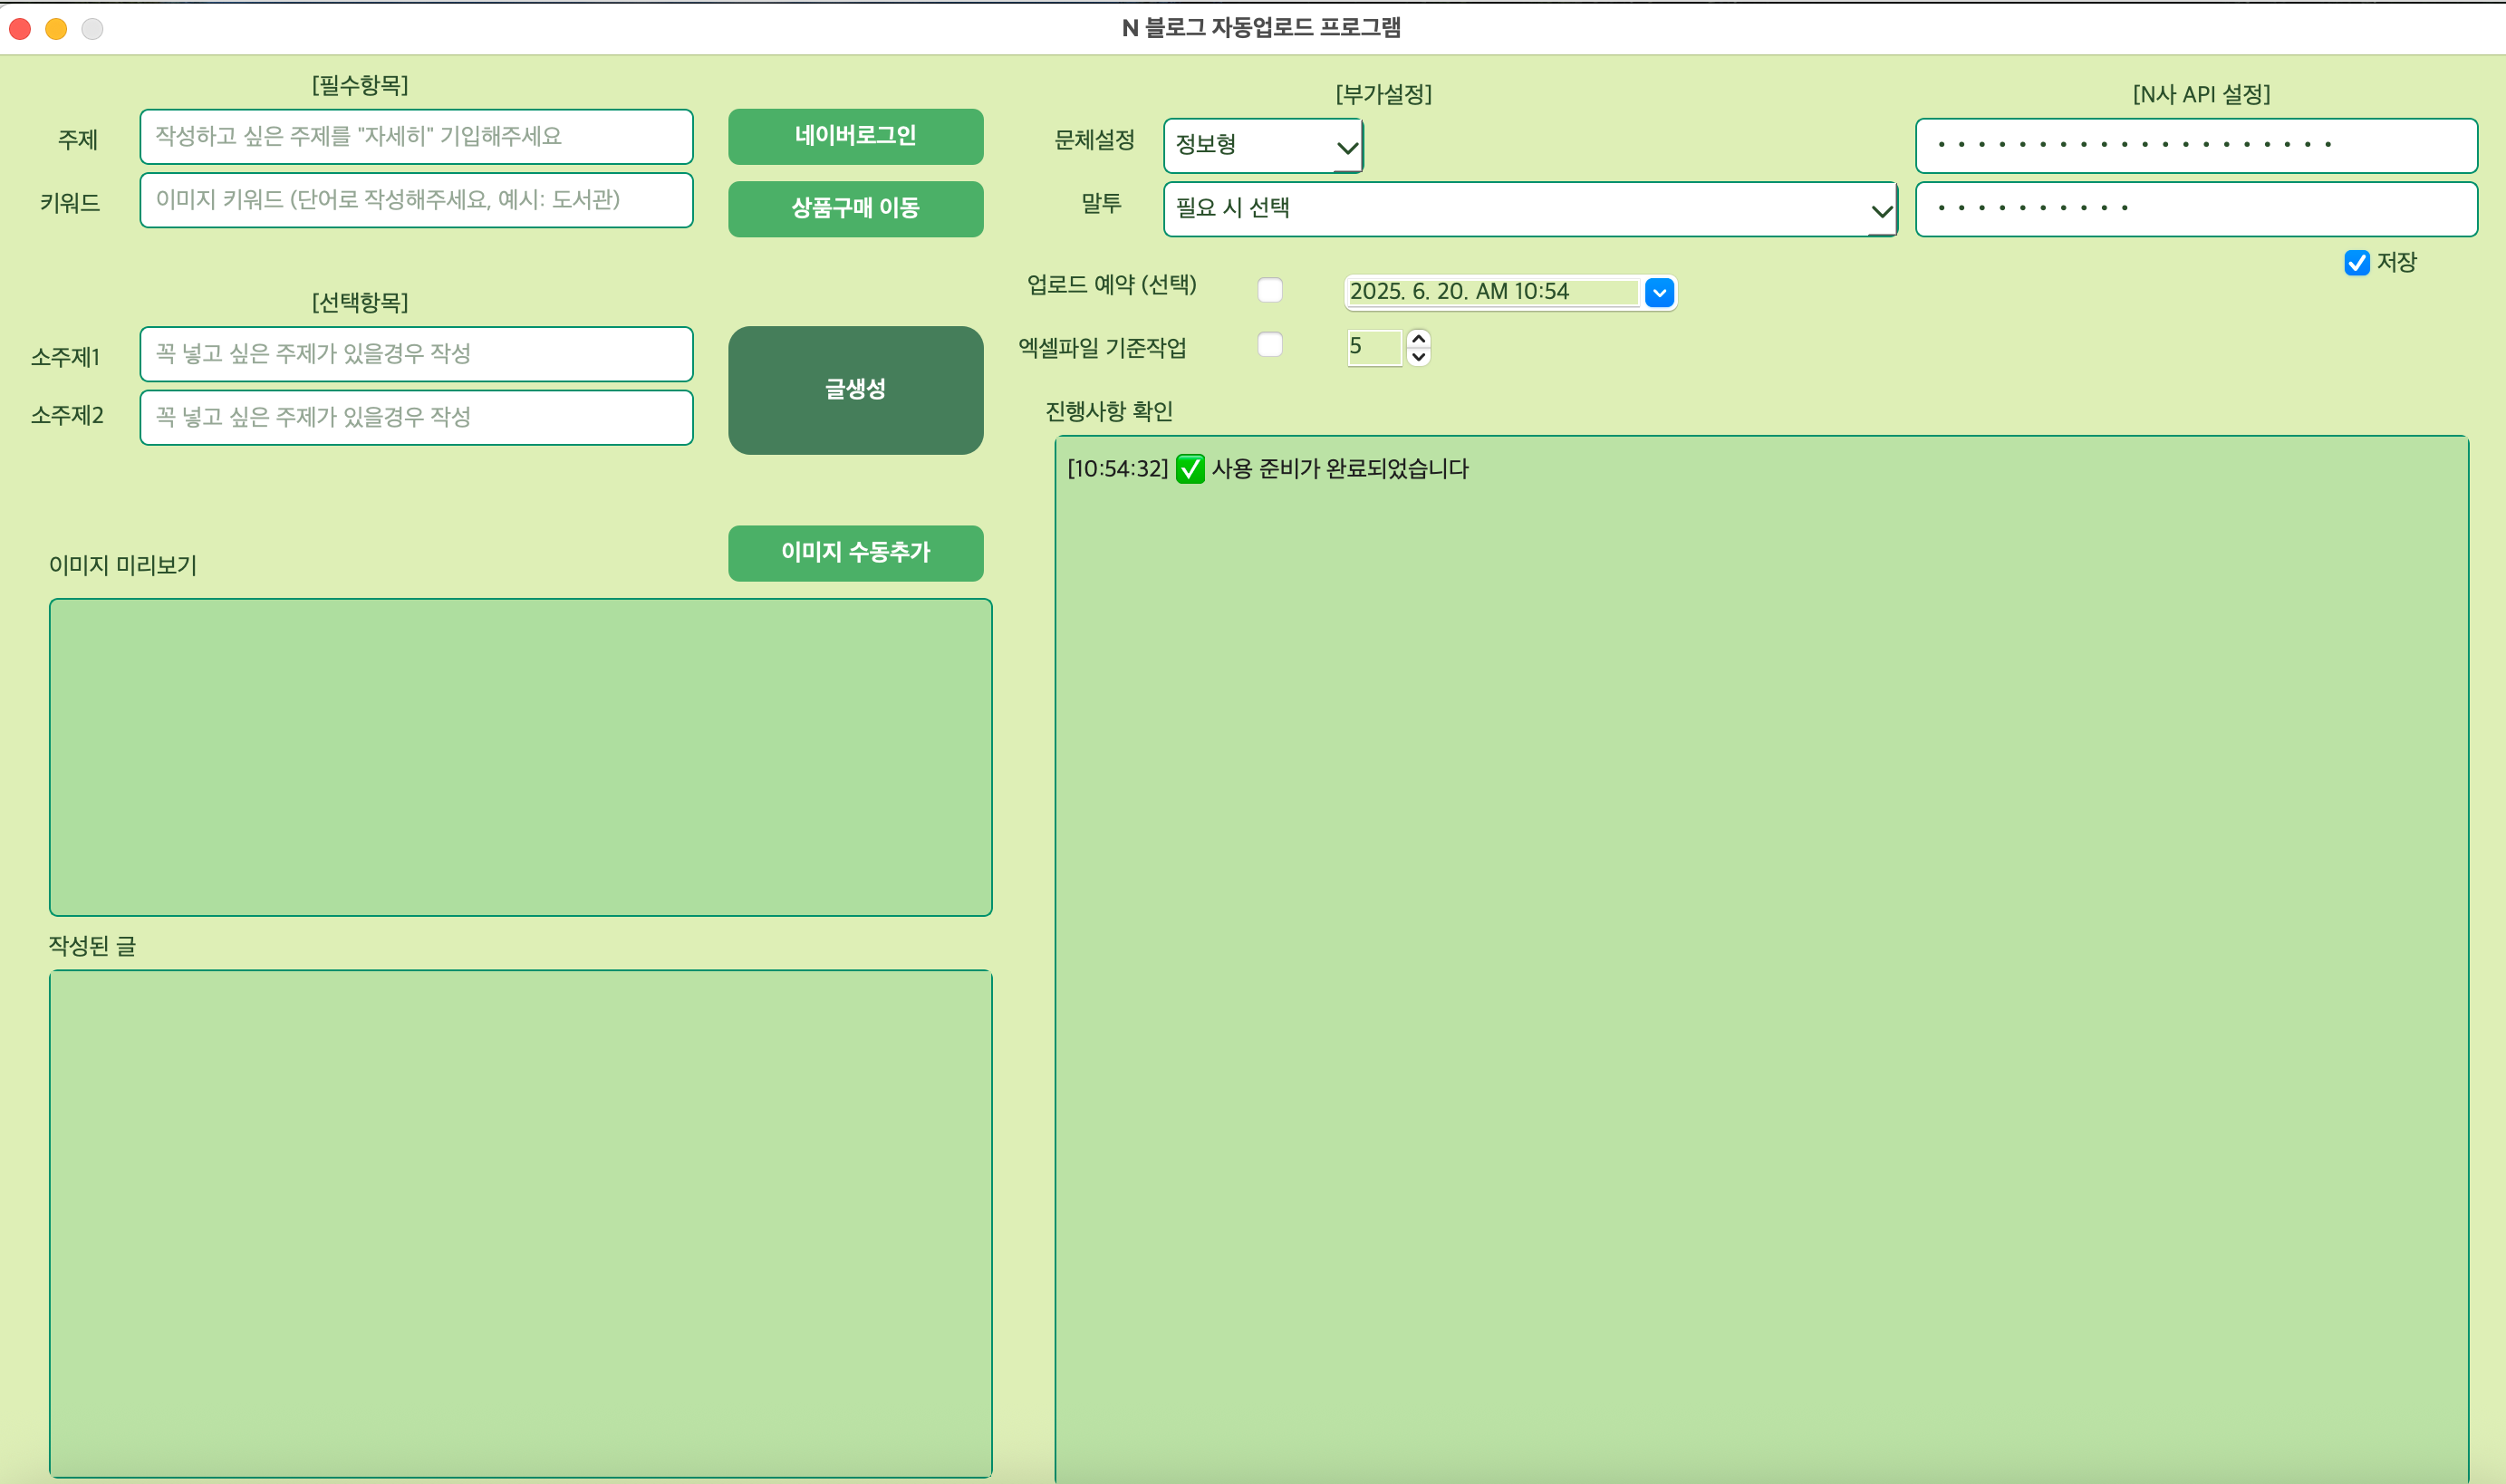
Task: Select the 소주제2 input field
Action: 416,417
